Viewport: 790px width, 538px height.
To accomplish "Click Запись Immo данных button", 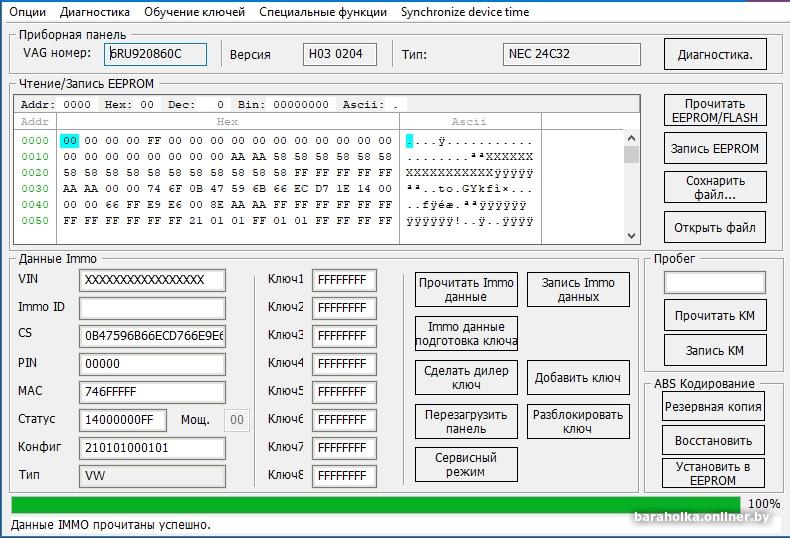I will (578, 290).
